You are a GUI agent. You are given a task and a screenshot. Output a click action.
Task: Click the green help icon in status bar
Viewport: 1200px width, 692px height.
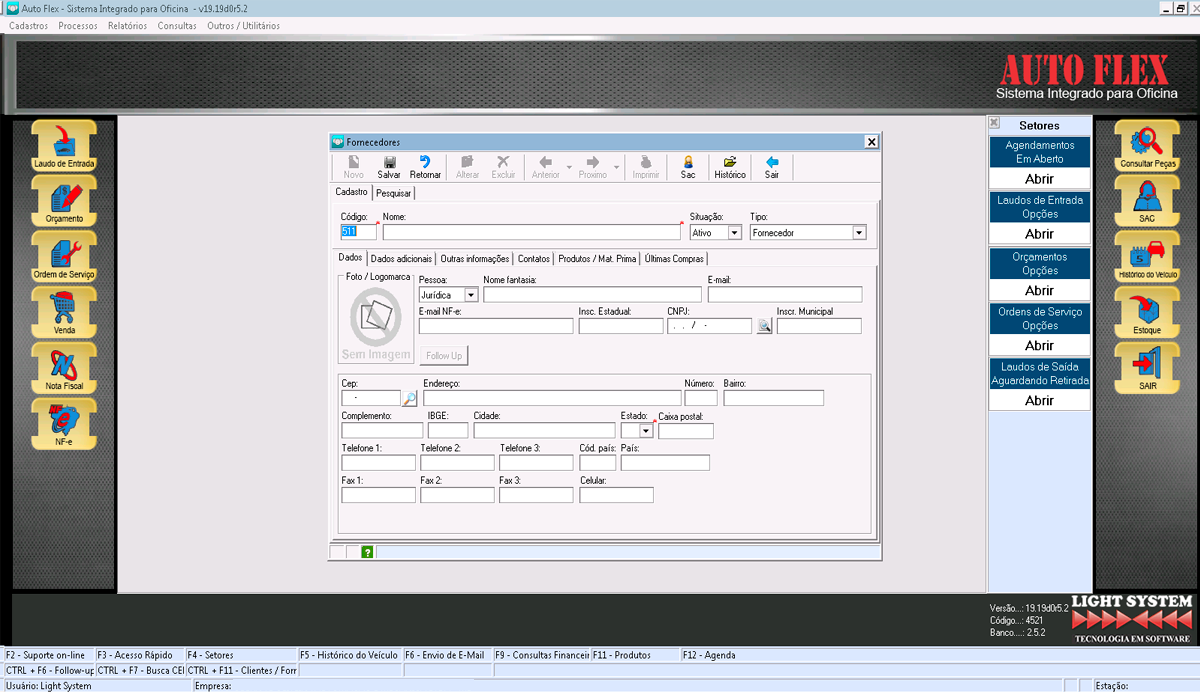pyautogui.click(x=367, y=552)
